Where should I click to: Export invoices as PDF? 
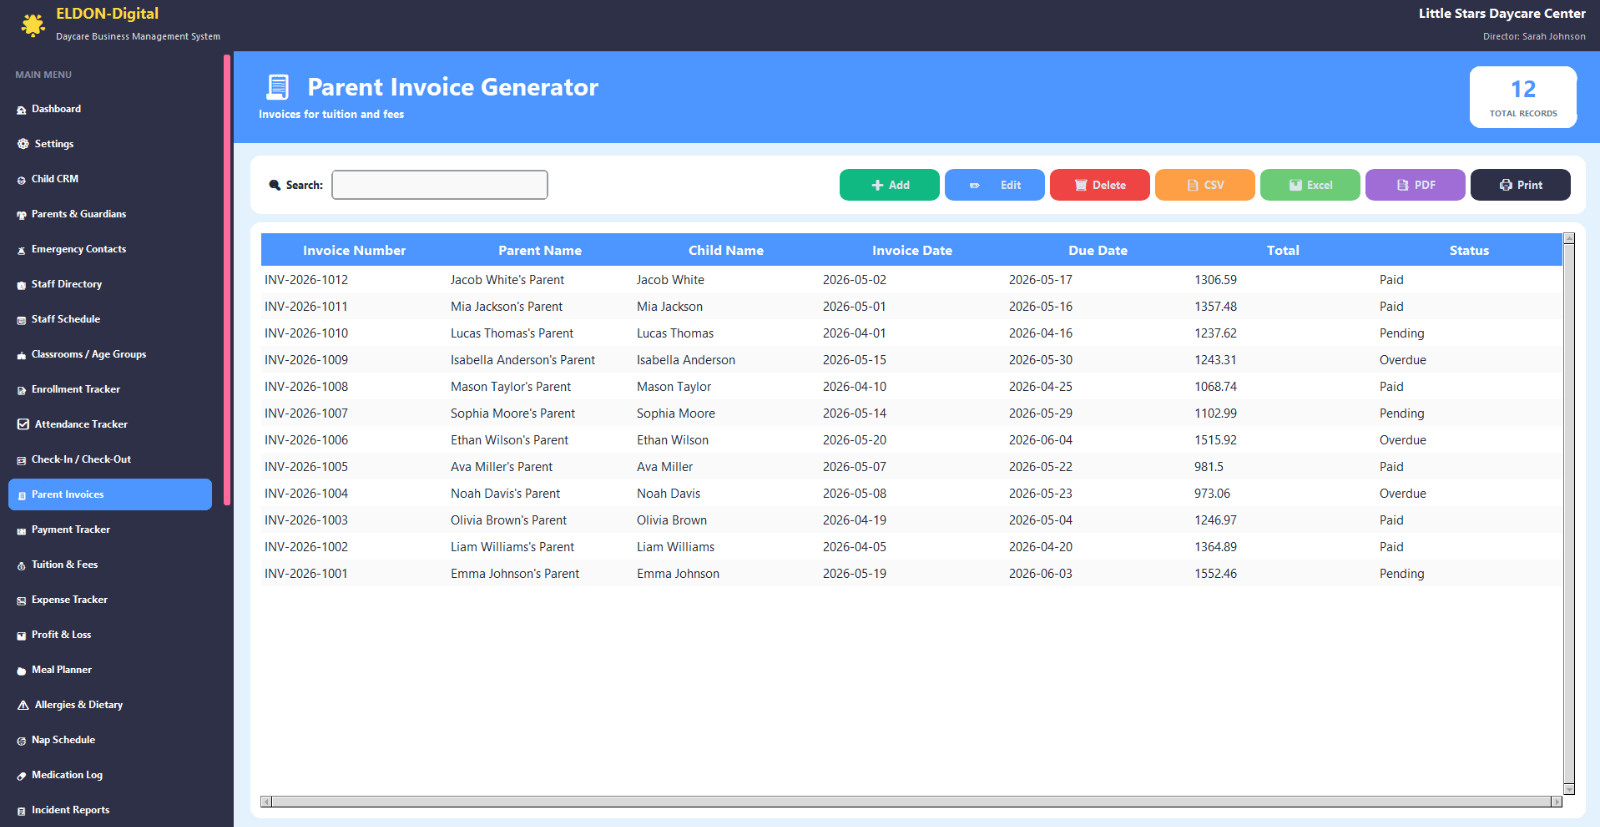[1415, 185]
